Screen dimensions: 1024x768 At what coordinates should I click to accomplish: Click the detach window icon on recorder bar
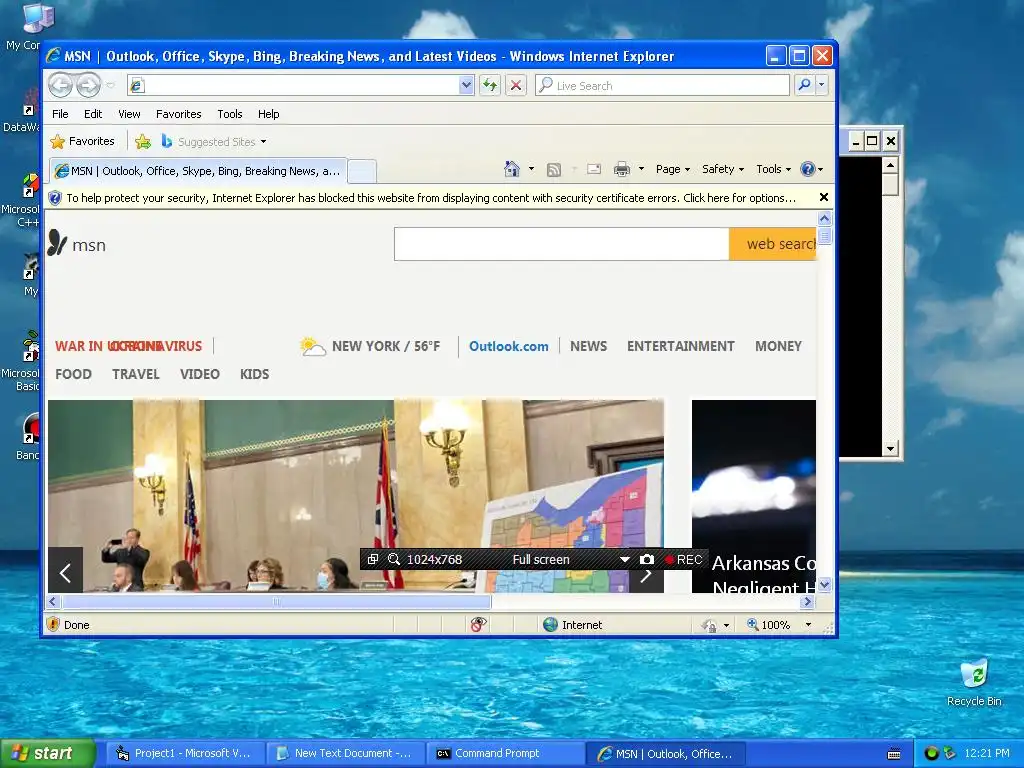coord(373,559)
